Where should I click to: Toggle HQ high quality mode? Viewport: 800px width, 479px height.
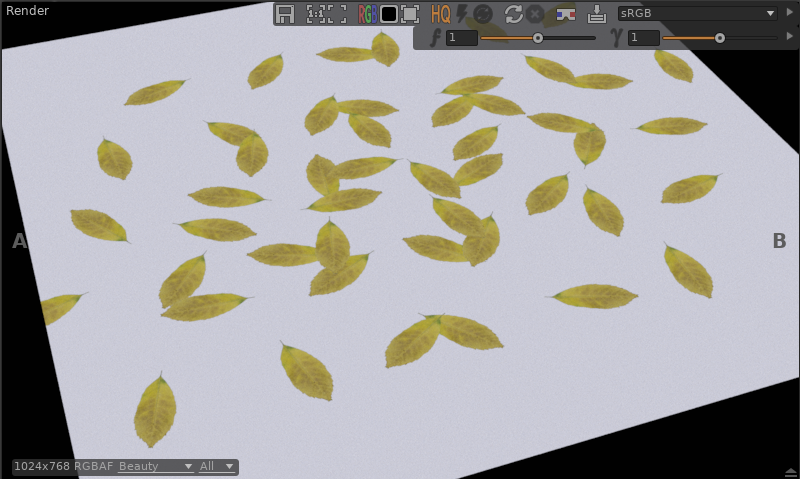click(440, 14)
